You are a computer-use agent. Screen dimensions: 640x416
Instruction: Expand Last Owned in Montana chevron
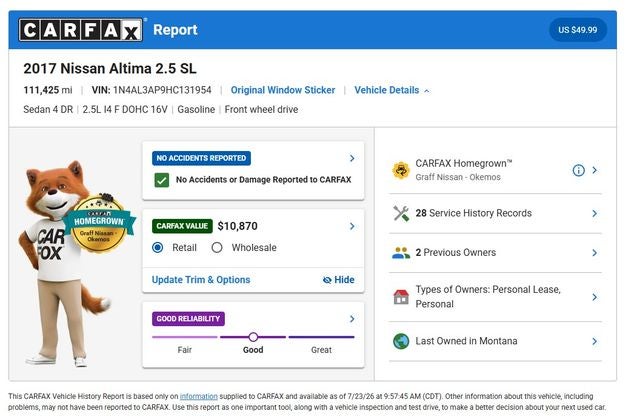coord(595,341)
